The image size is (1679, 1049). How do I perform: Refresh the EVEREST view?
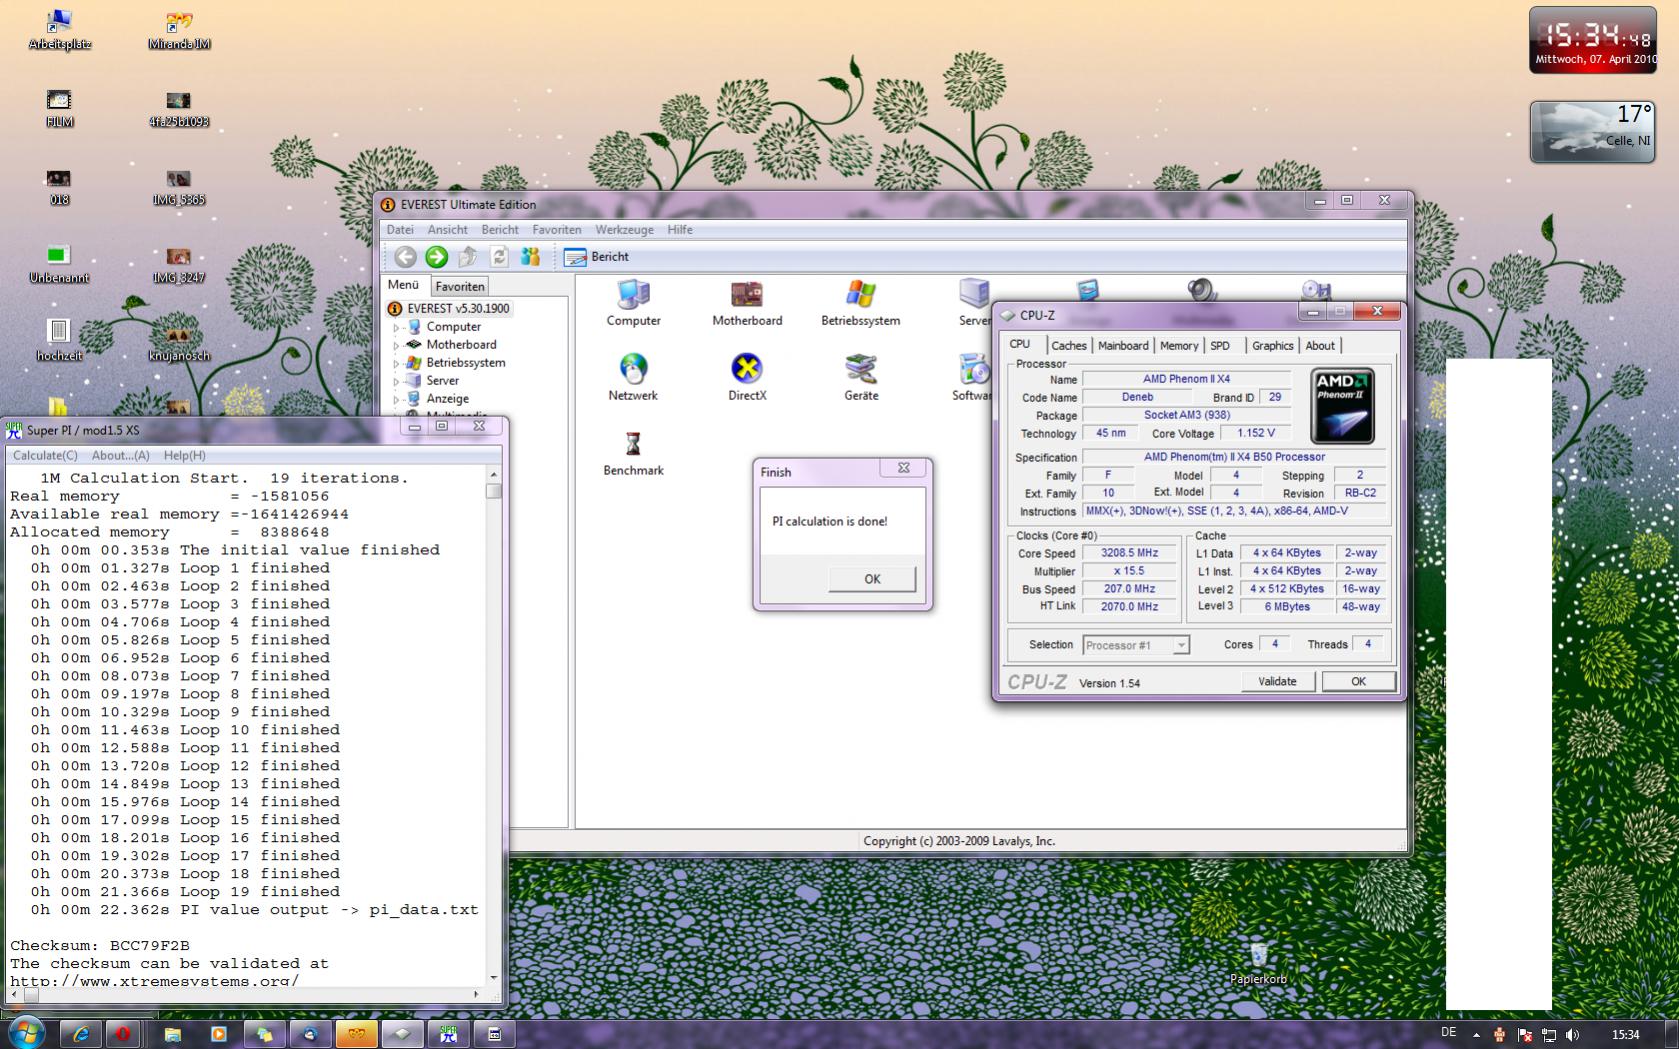pos(499,257)
